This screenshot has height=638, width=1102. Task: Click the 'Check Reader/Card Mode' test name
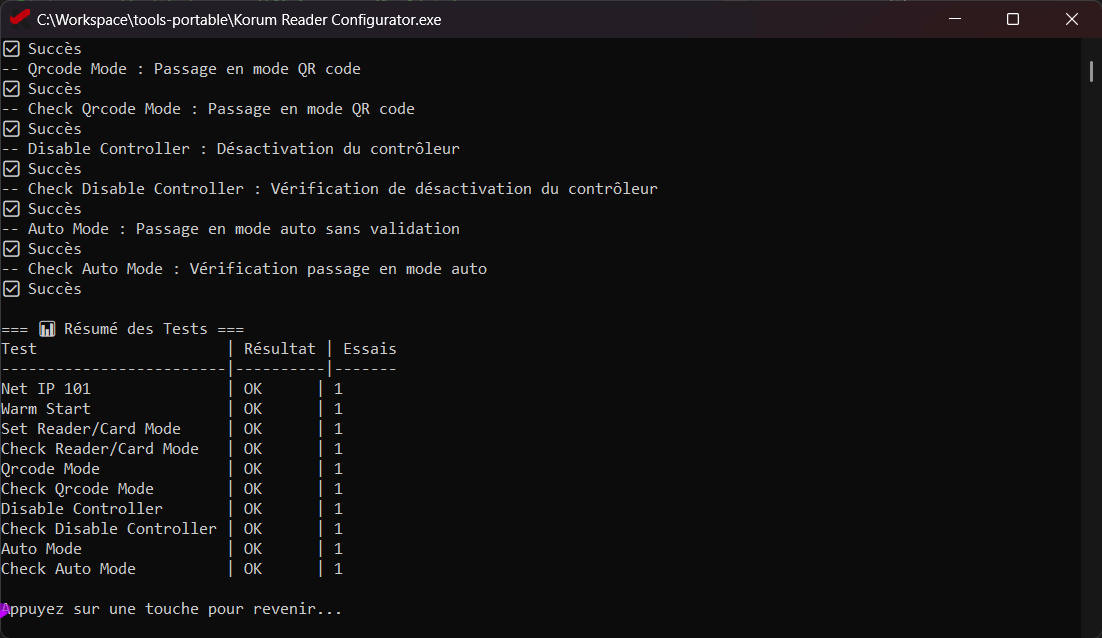pyautogui.click(x=100, y=449)
